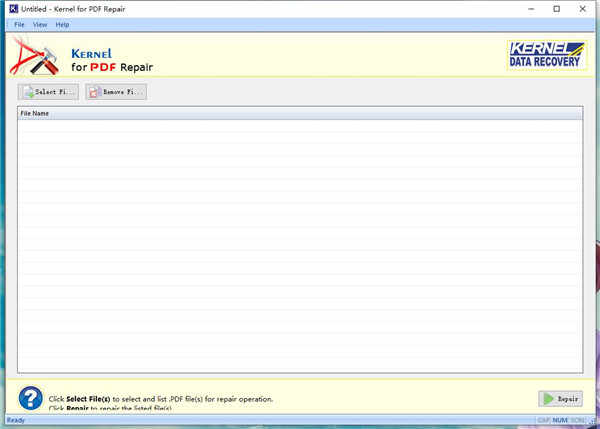The image size is (600, 429).
Task: Click the Kernel Data Recovery logo
Action: coord(547,55)
